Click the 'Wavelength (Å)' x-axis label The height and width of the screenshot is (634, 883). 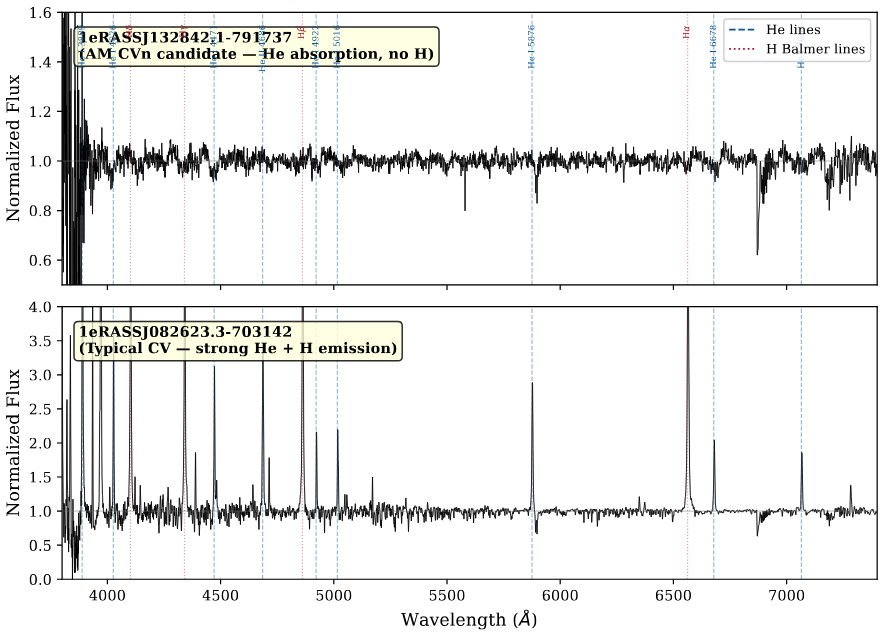click(x=469, y=619)
